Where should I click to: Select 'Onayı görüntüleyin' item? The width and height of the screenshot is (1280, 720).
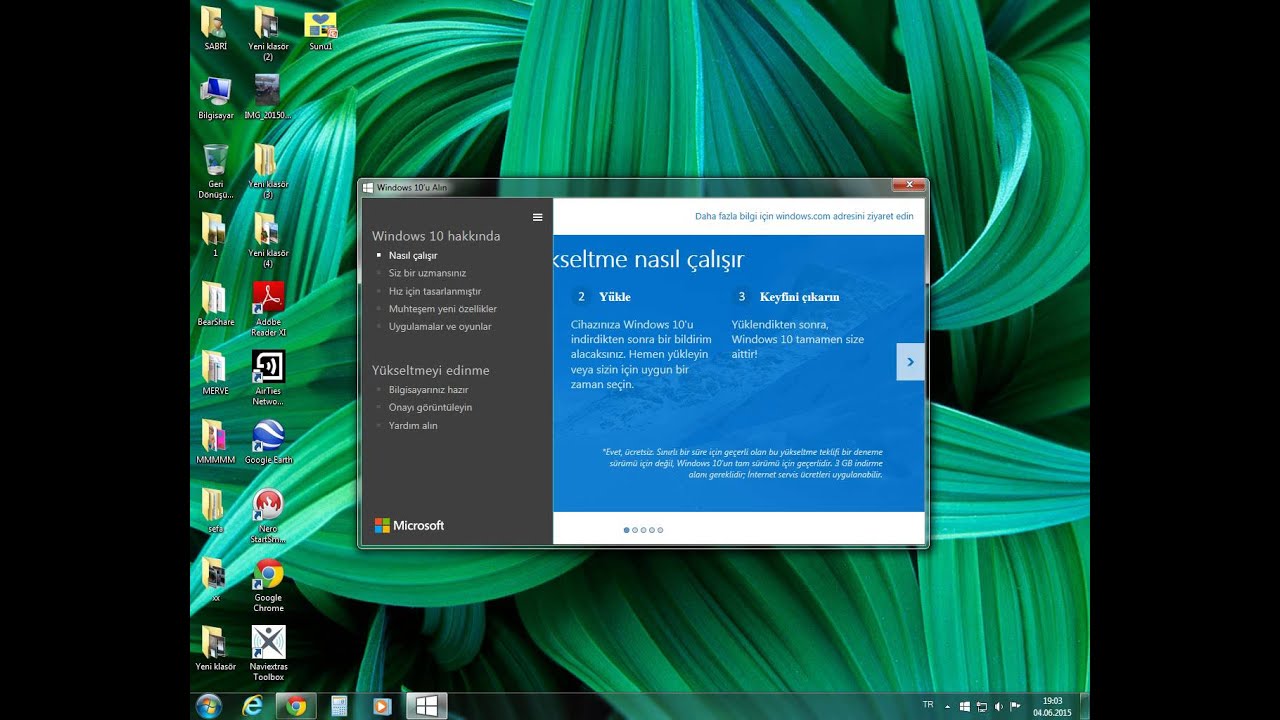[x=430, y=408]
